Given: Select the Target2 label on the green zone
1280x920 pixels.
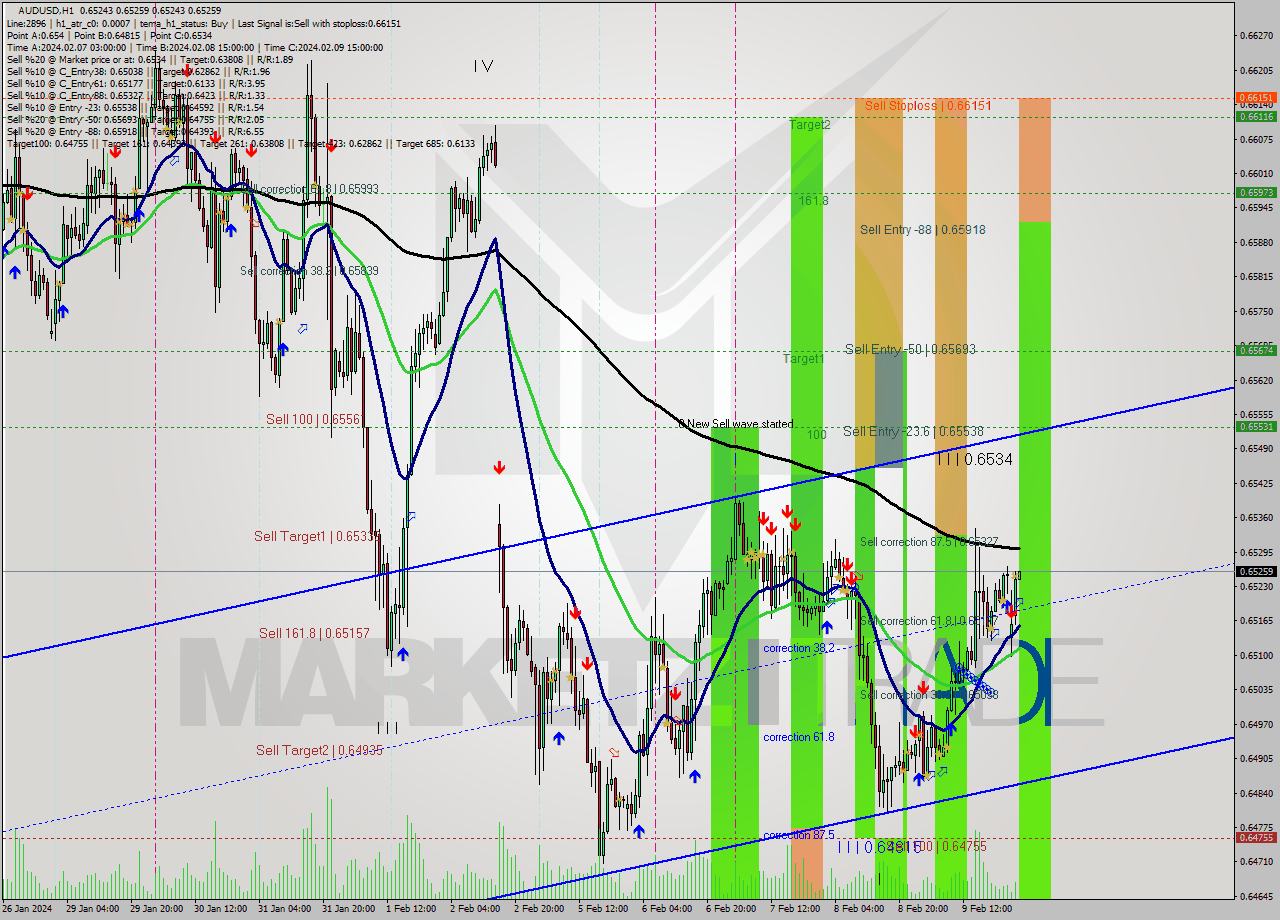Looking at the screenshot, I should (x=808, y=126).
